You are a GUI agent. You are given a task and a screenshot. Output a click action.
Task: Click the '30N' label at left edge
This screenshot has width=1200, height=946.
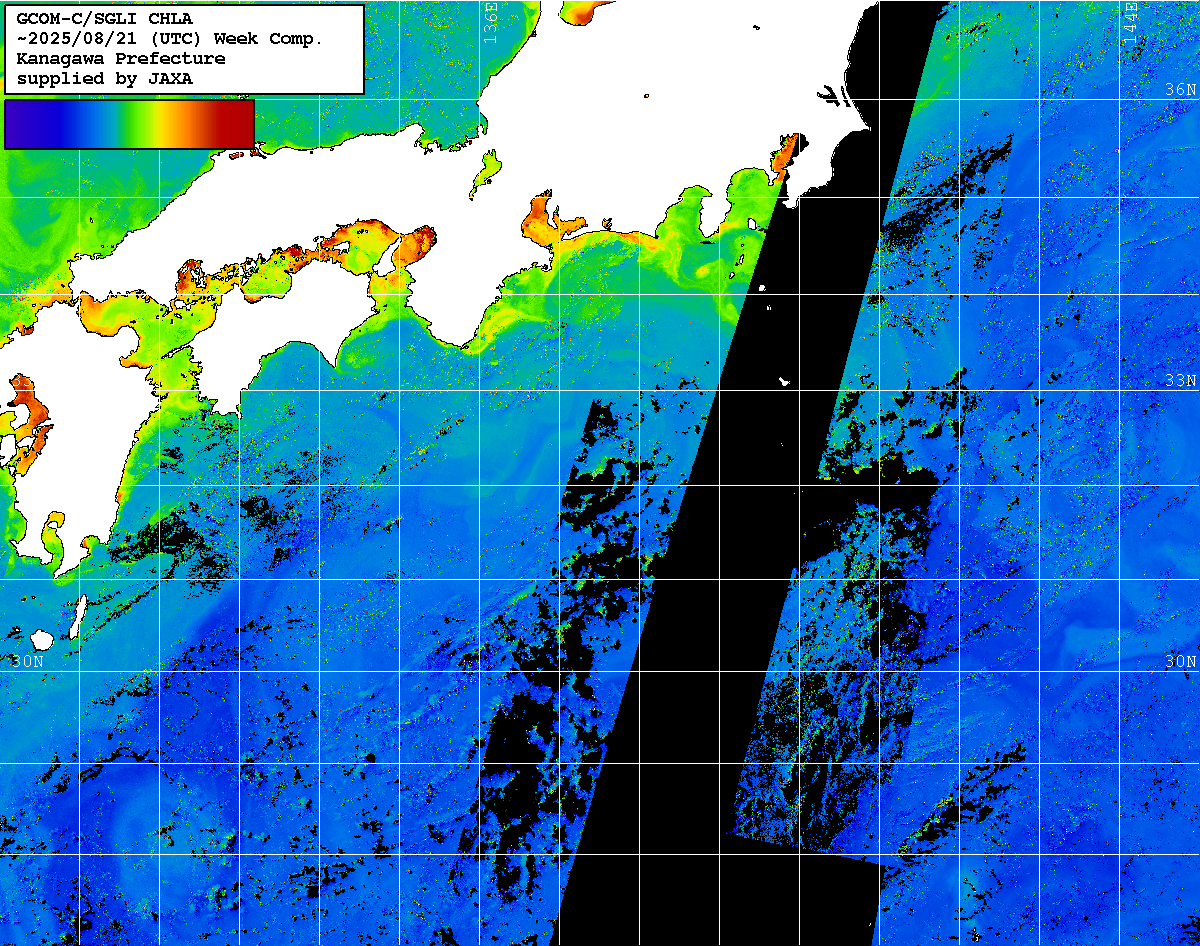click(28, 661)
